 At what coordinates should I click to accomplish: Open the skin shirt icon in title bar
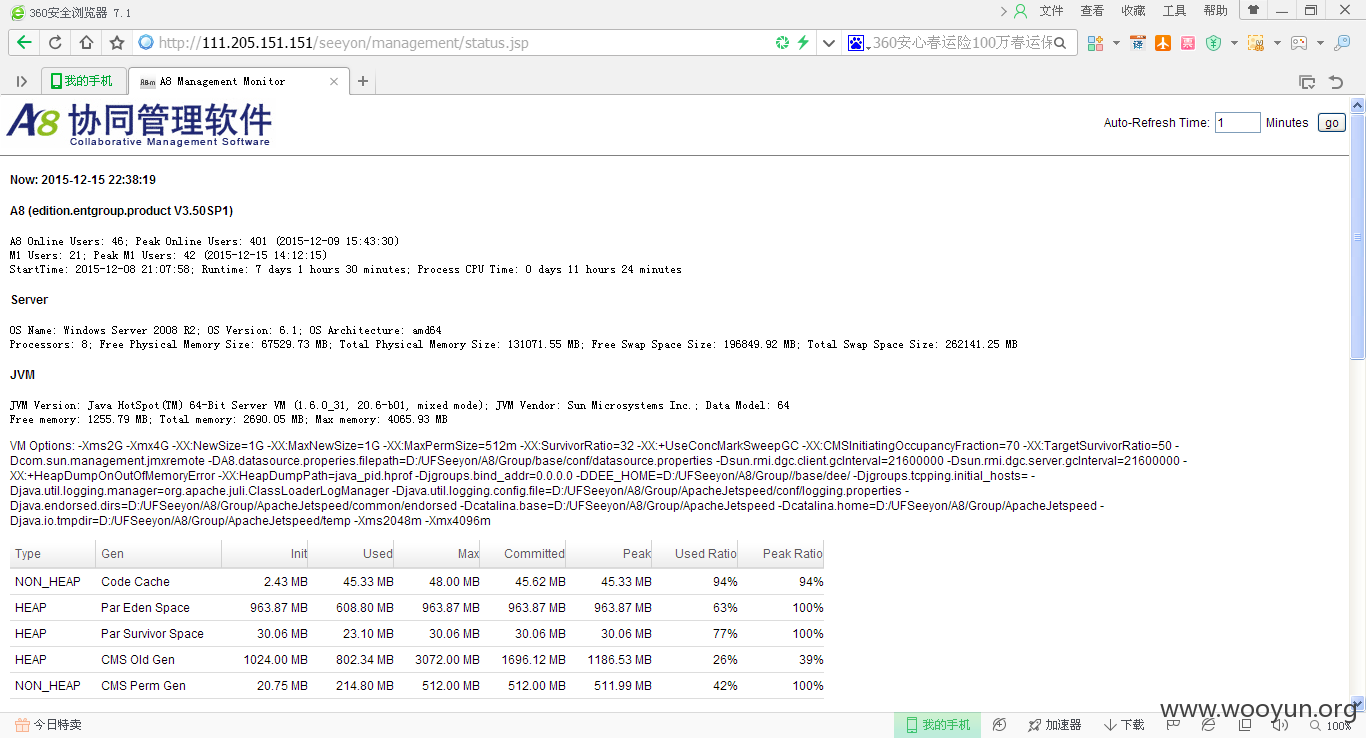click(x=1252, y=10)
